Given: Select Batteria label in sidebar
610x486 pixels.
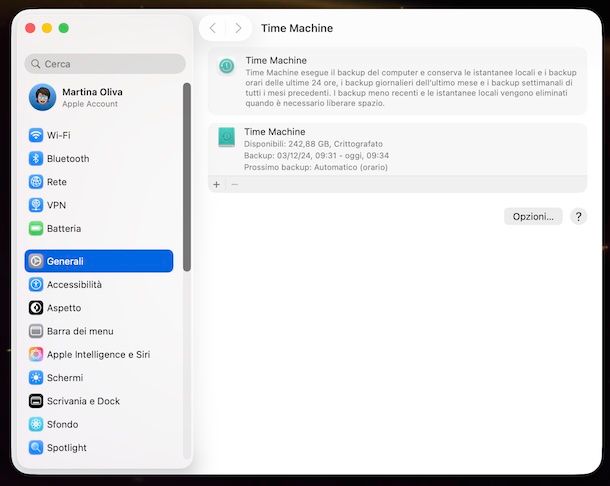Looking at the screenshot, I should coord(64,228).
